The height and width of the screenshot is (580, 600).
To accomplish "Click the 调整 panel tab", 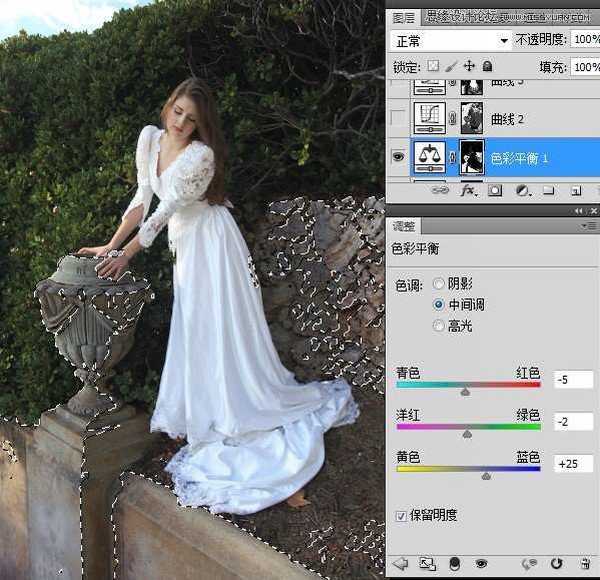I will click(x=404, y=226).
